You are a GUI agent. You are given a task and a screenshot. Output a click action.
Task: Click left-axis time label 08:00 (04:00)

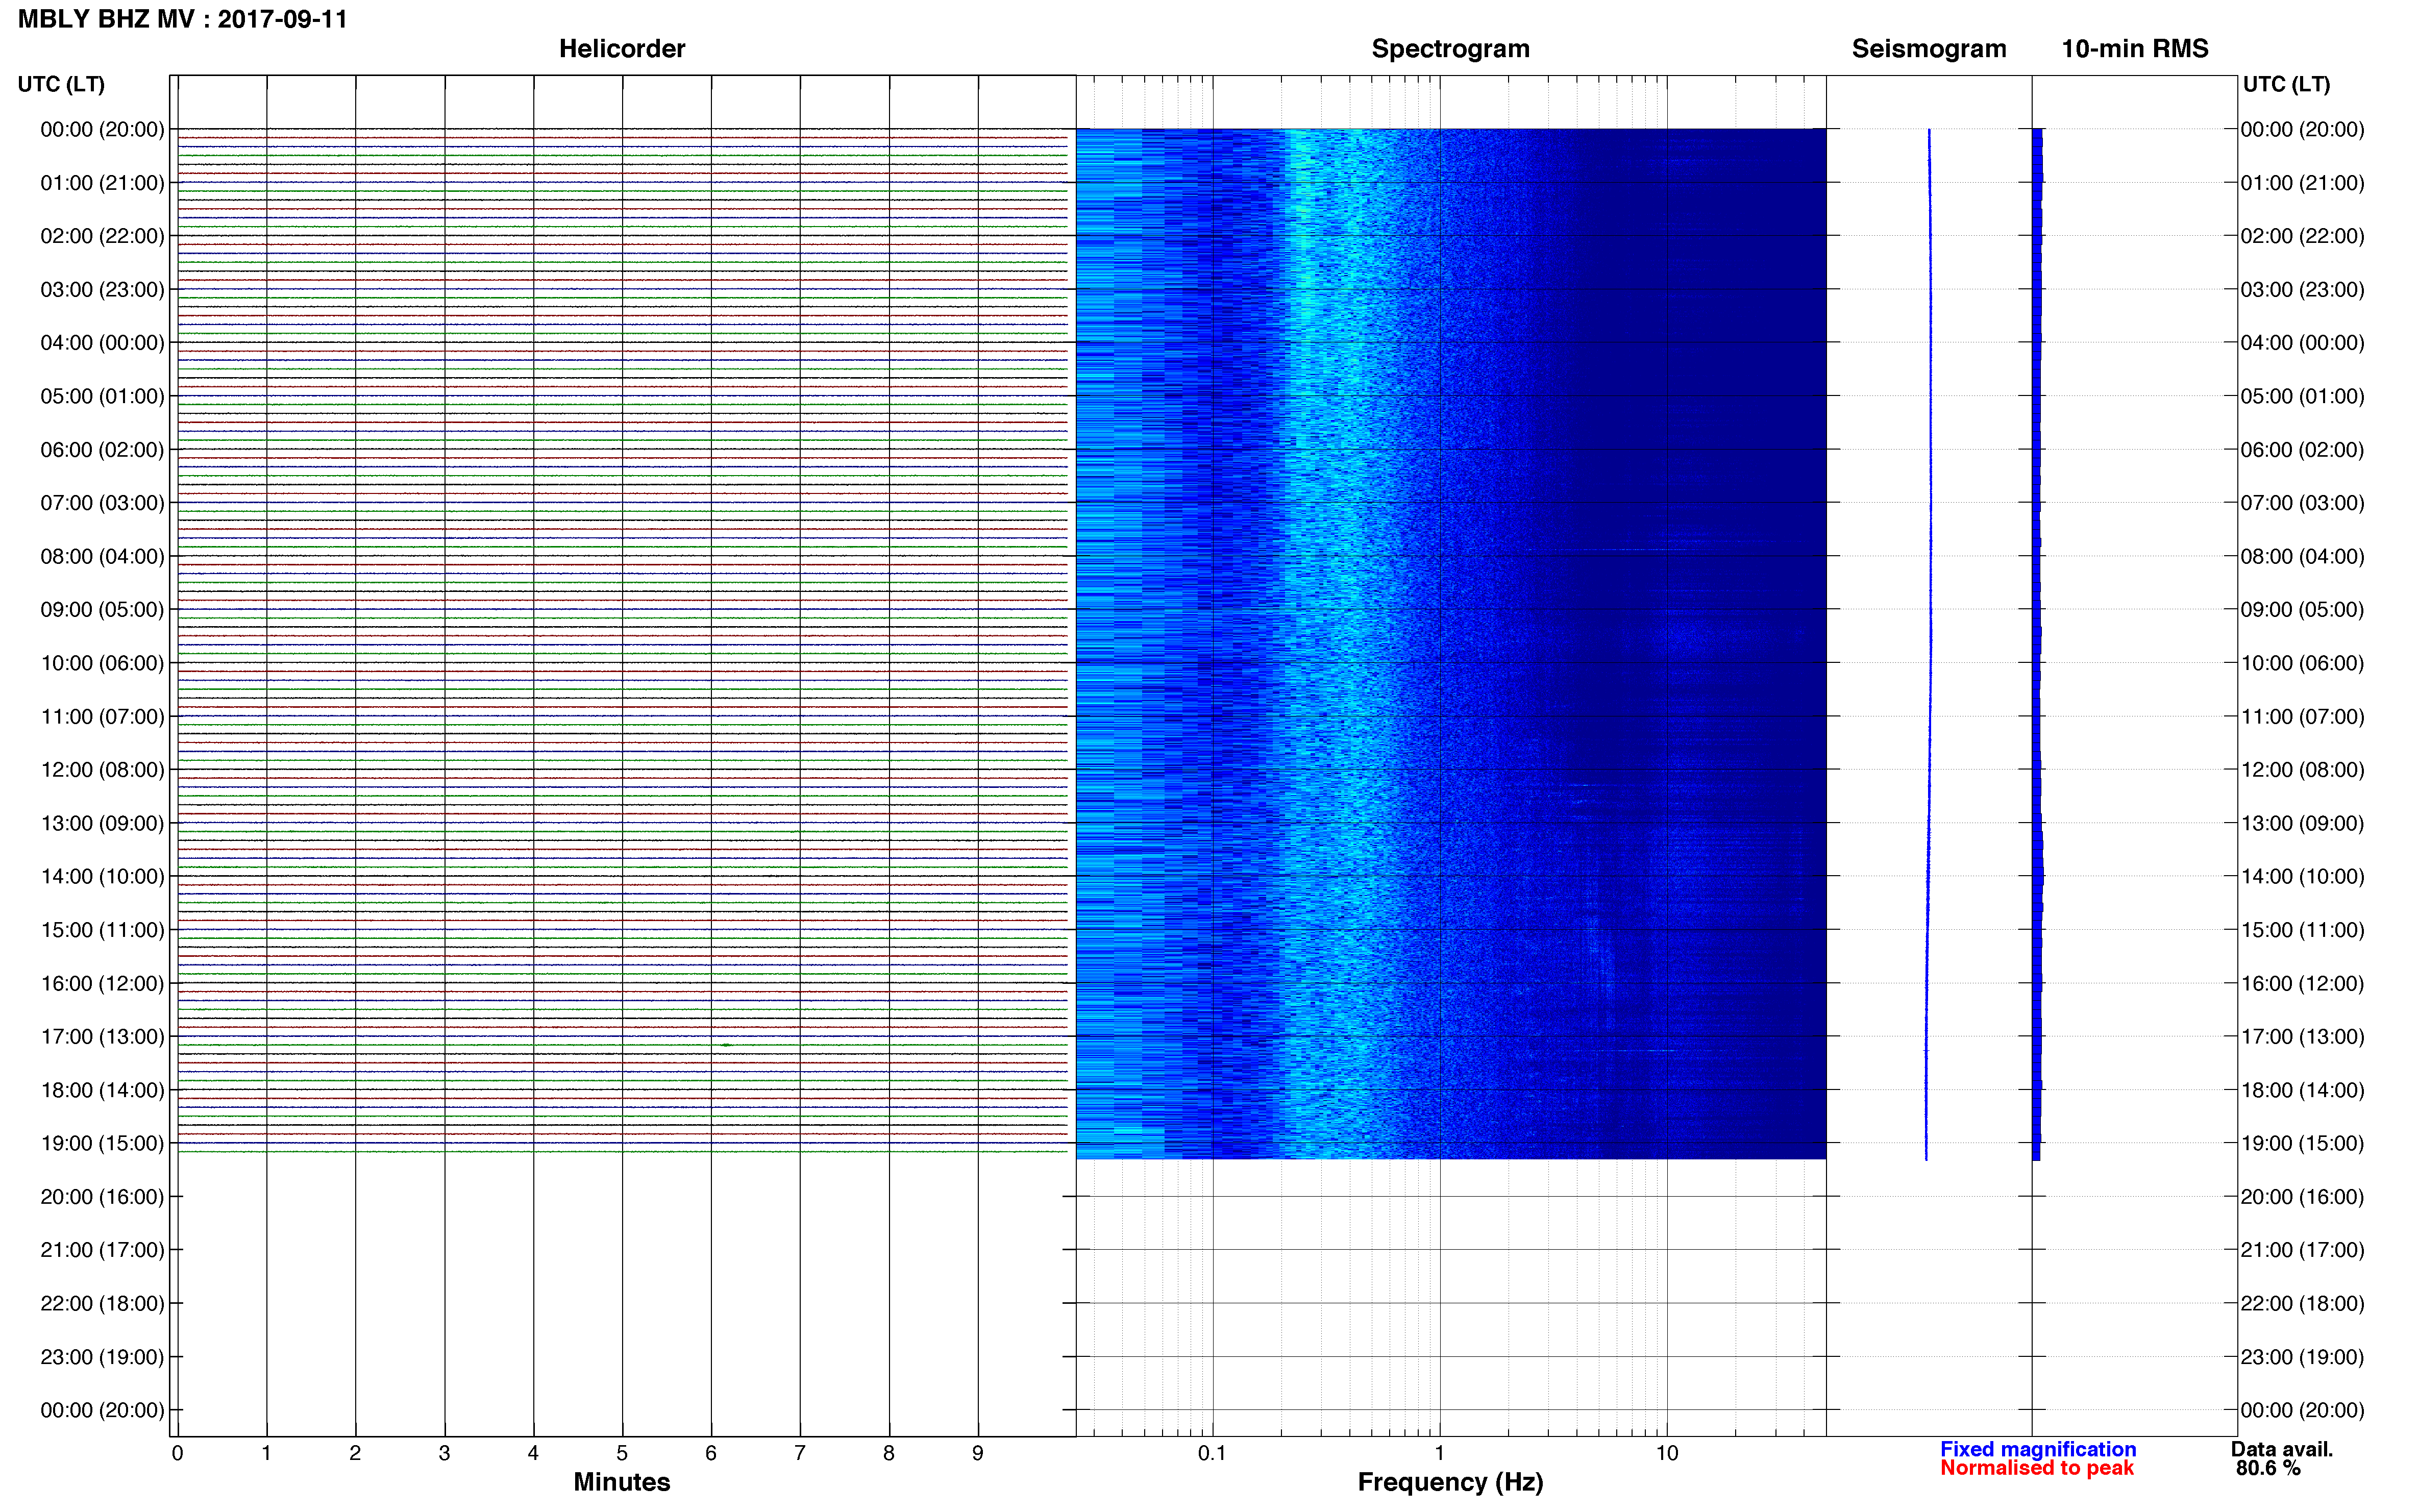102,556
